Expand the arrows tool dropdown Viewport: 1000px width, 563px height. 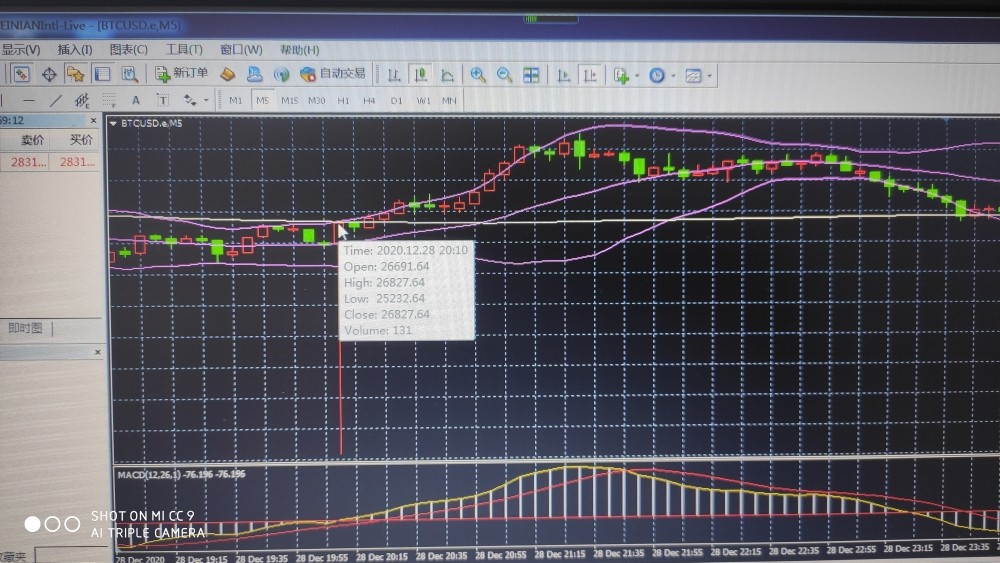point(206,101)
